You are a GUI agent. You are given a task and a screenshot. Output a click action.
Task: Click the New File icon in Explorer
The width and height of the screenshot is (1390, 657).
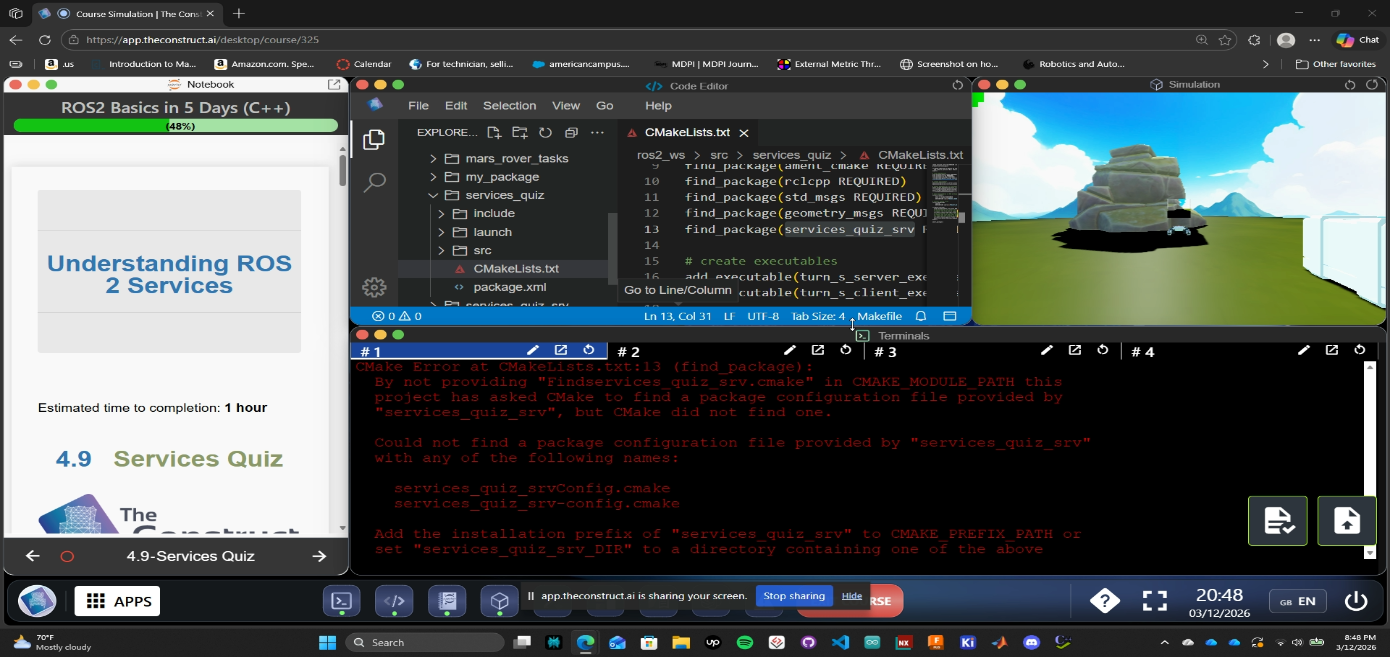[x=494, y=132]
